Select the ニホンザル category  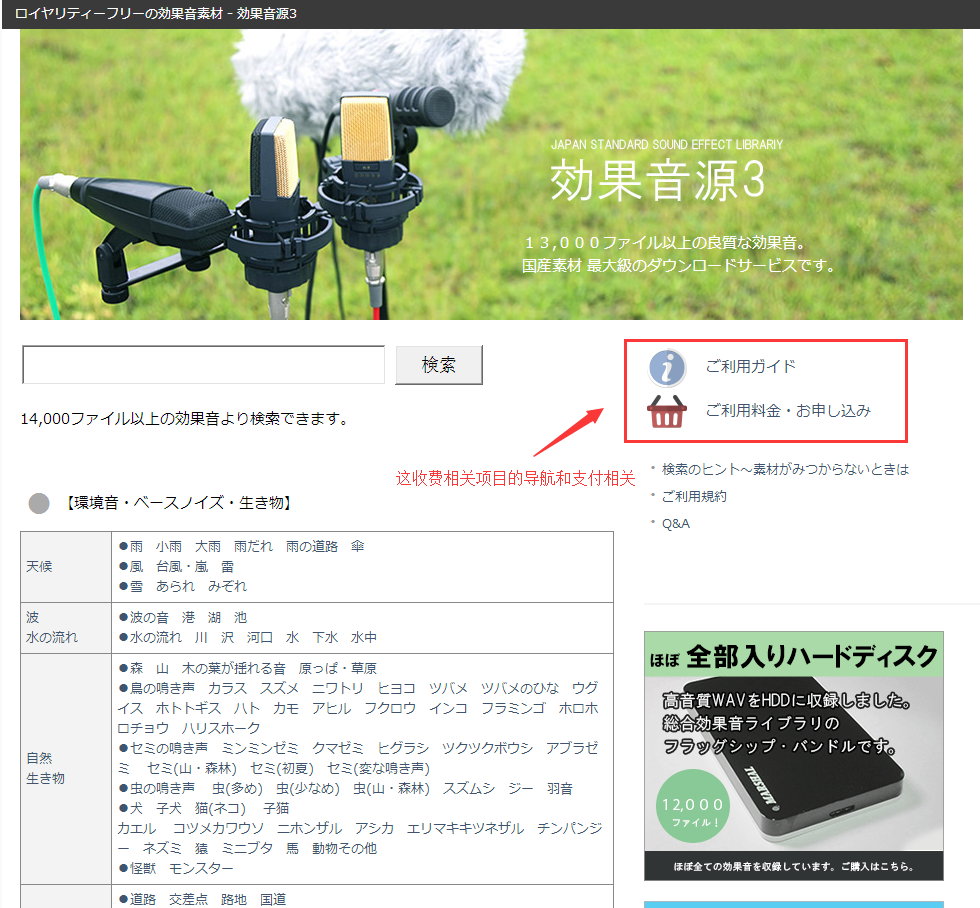pyautogui.click(x=309, y=829)
